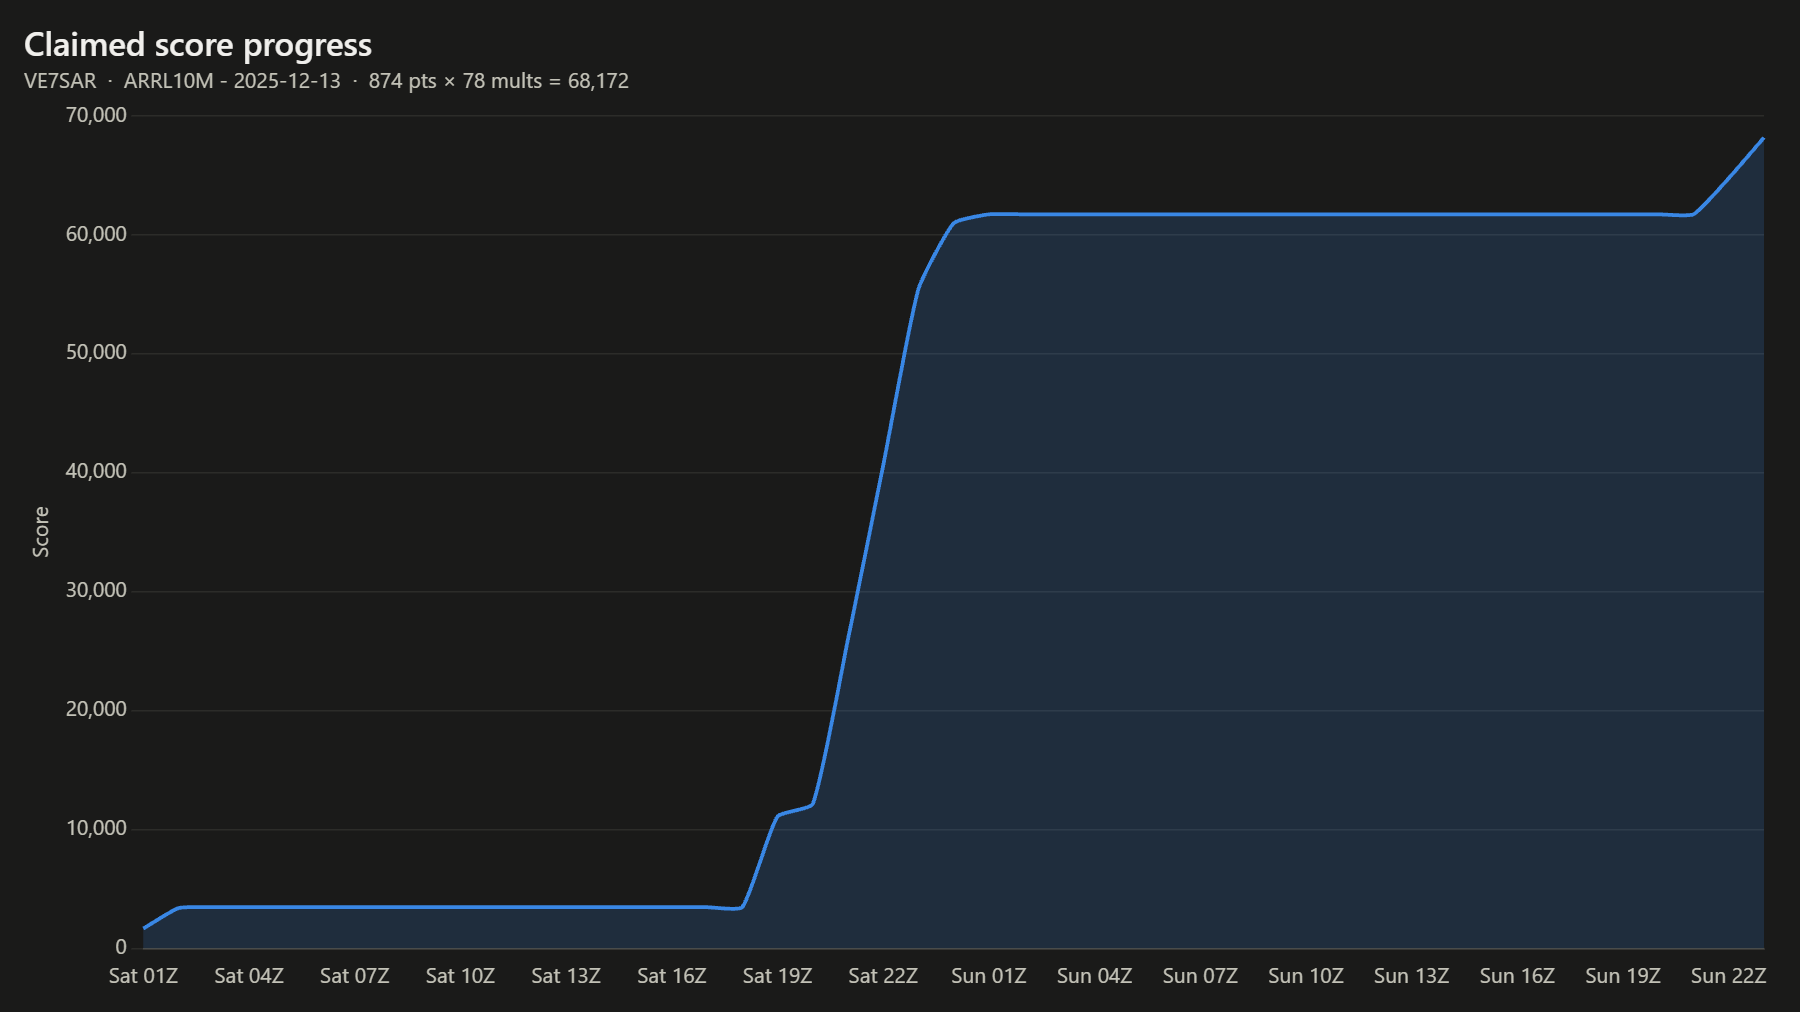Click the 'ARRL10M - 2025-12-13' contest label
The width and height of the screenshot is (1800, 1012).
pyautogui.click(x=232, y=81)
